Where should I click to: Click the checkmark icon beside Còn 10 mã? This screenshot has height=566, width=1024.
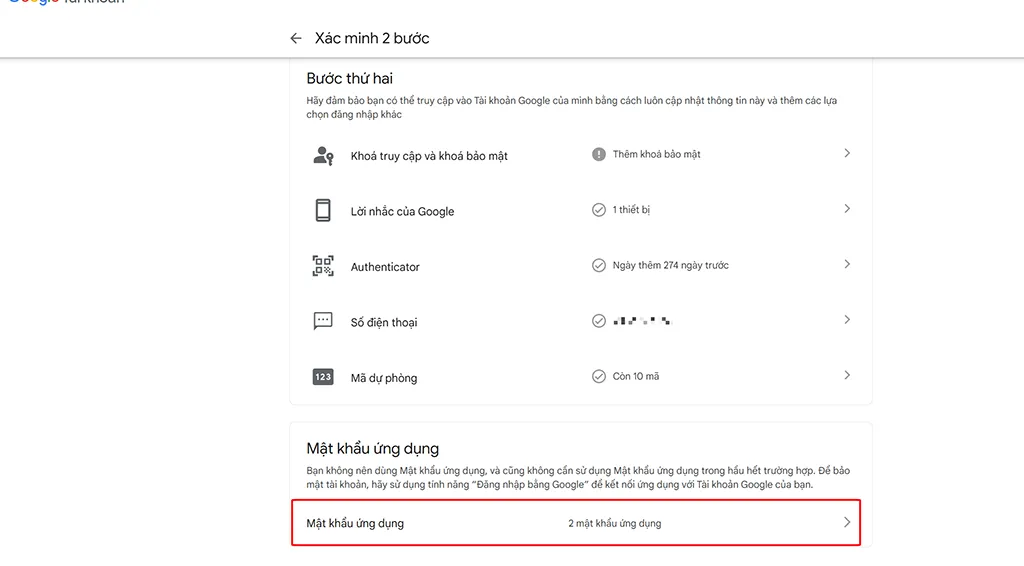pyautogui.click(x=599, y=376)
